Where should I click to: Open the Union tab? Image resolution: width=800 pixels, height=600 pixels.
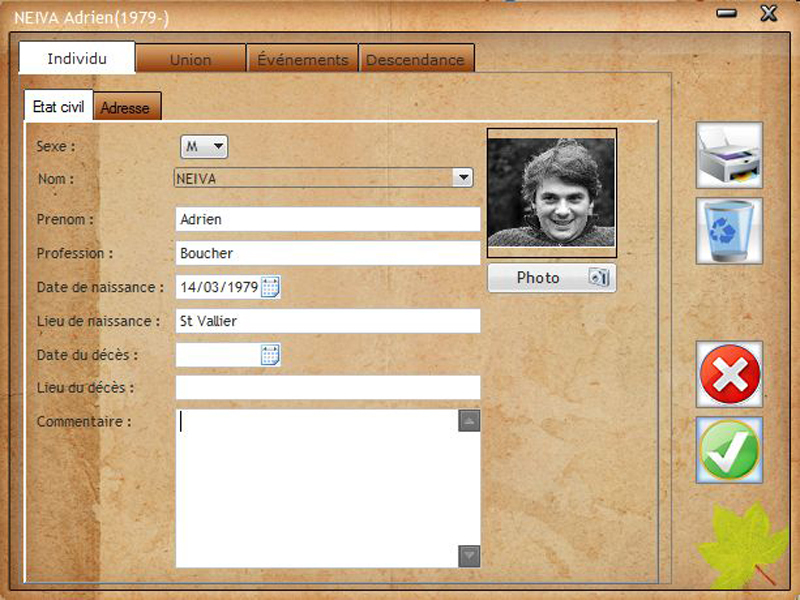tap(190, 59)
